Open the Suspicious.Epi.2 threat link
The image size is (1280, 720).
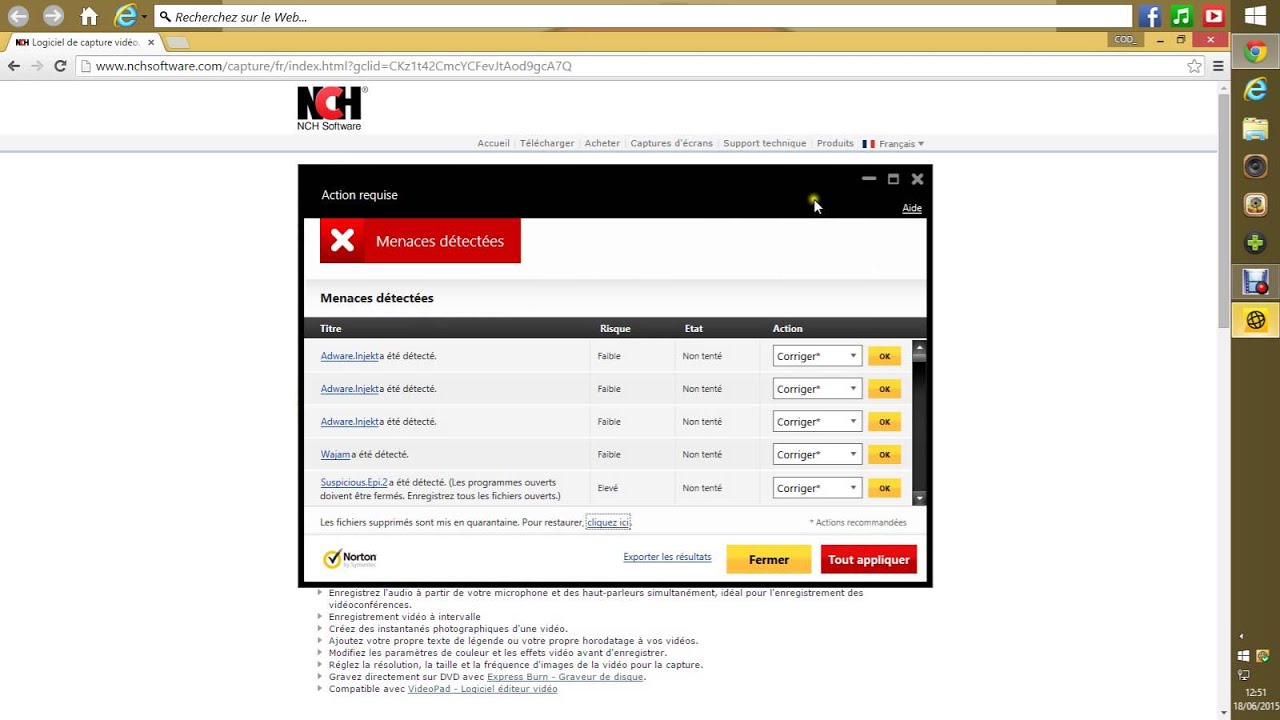[x=354, y=482]
